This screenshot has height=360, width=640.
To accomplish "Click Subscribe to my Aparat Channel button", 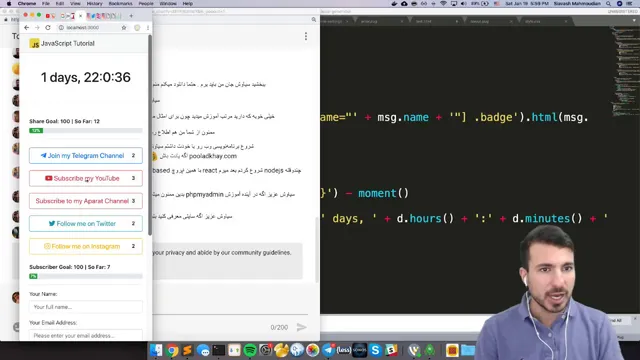I will 86,201.
